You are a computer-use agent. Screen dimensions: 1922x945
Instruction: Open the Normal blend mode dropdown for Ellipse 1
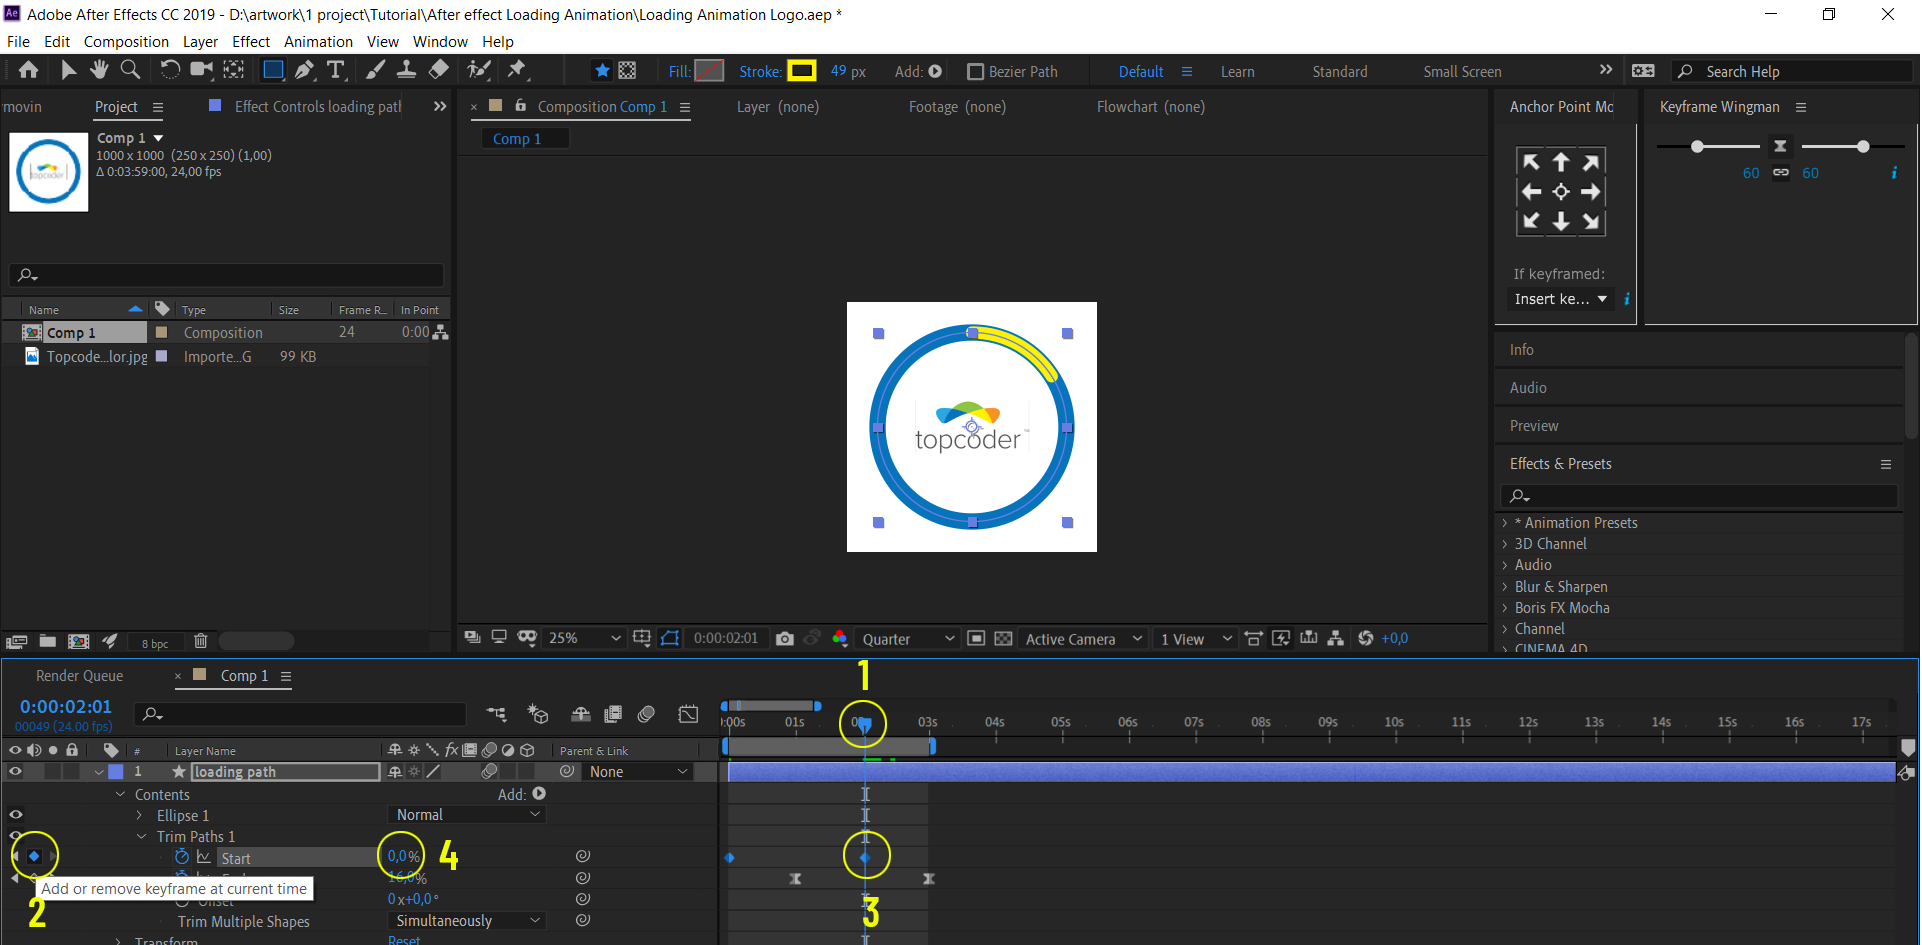point(467,815)
